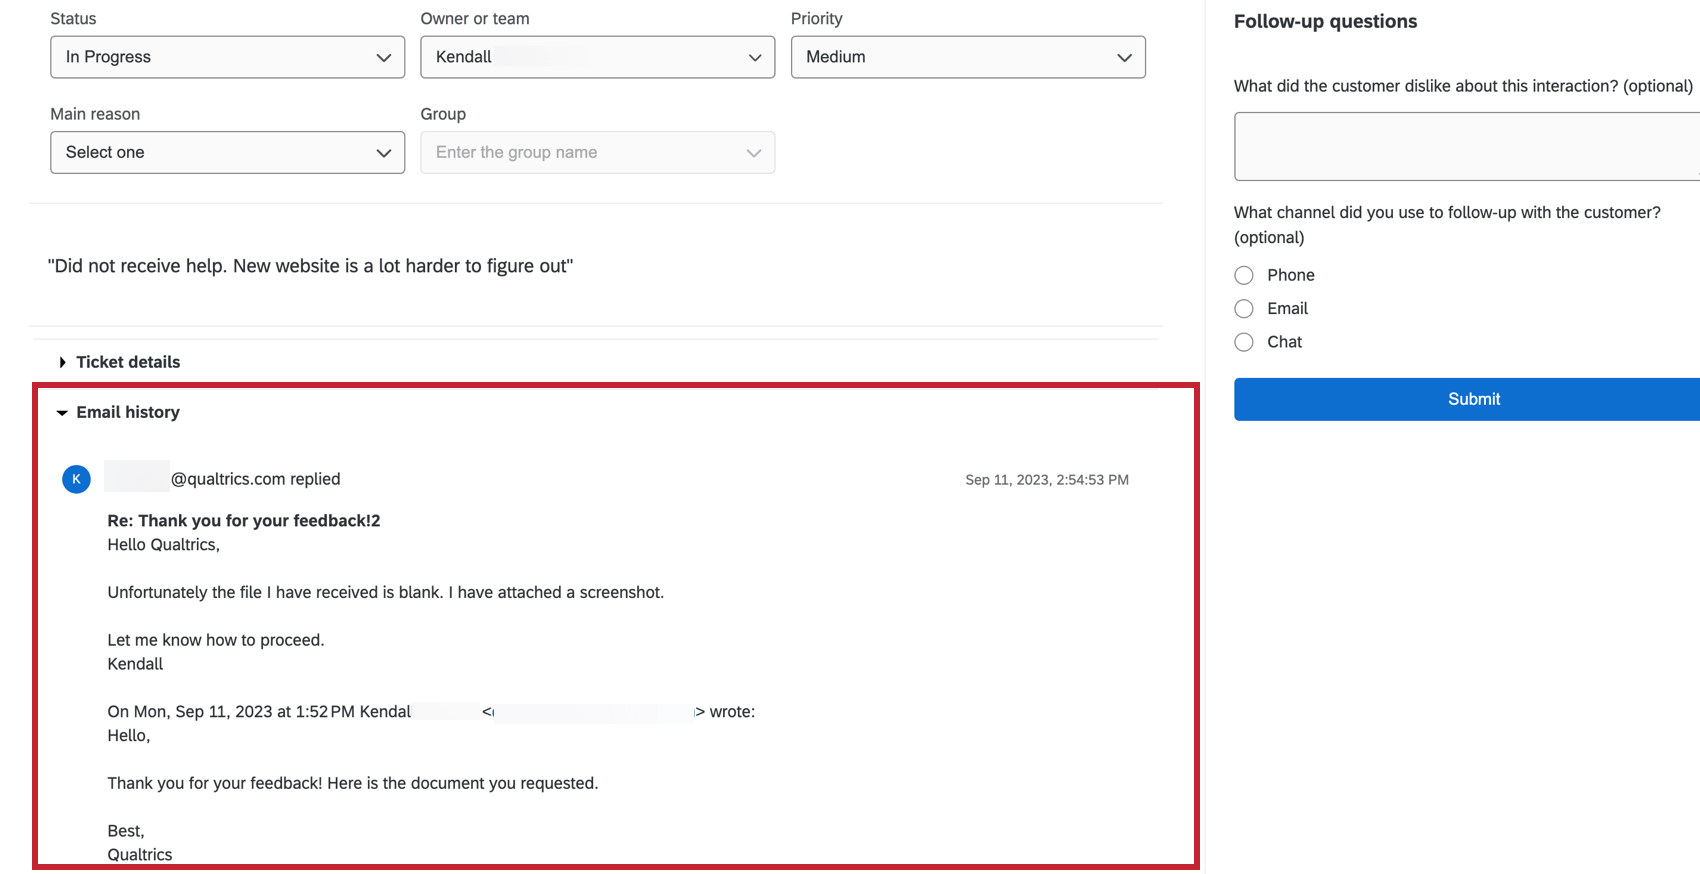
Task: Click the Submit button
Action: [1473, 399]
